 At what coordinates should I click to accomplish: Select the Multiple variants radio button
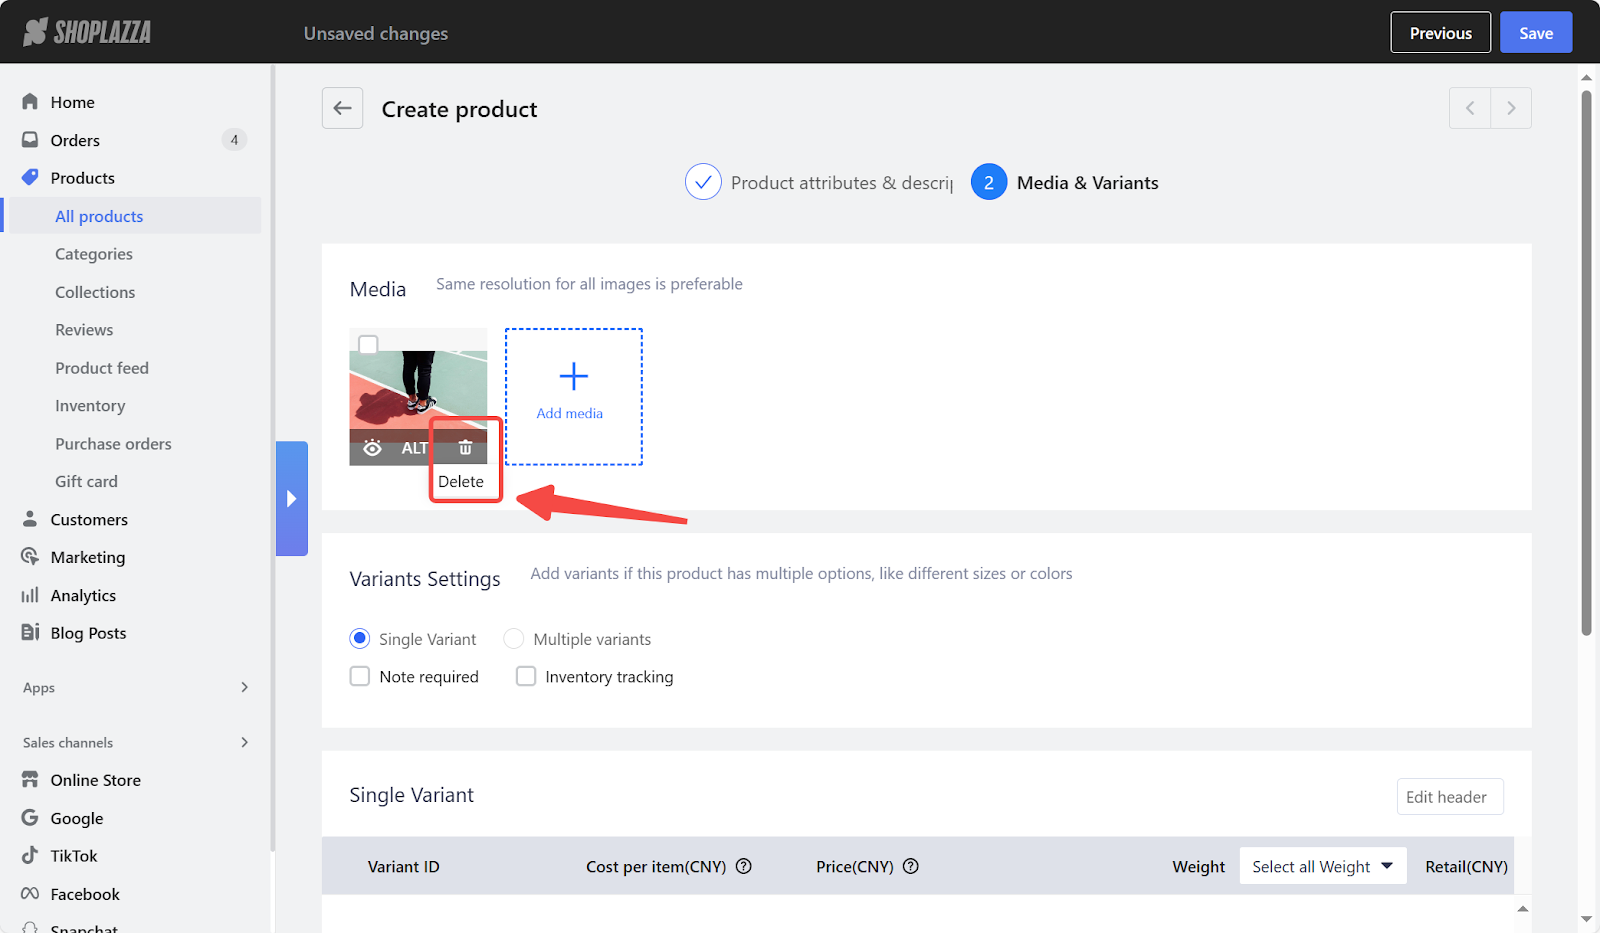514,639
